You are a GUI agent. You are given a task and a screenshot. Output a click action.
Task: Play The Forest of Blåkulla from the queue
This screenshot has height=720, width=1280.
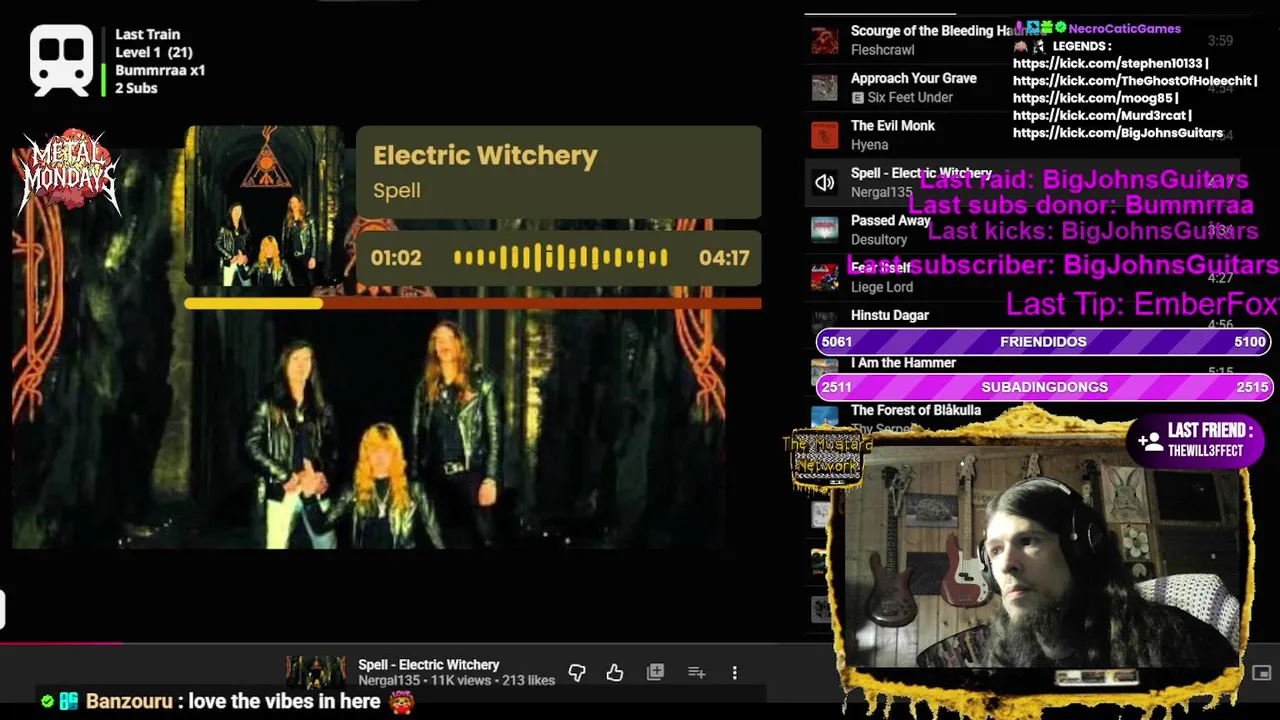(x=916, y=410)
